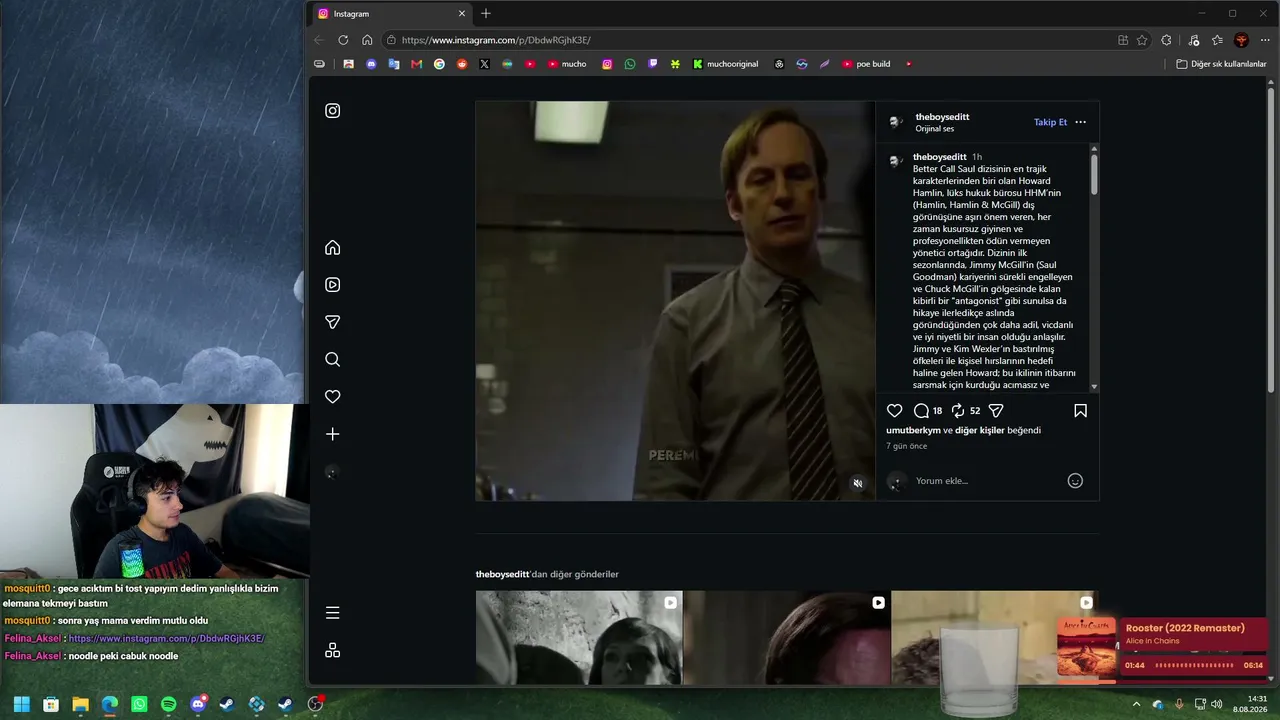Screen dimensions: 1280x720
Task: Open Discord from the taskbar
Action: [x=198, y=704]
